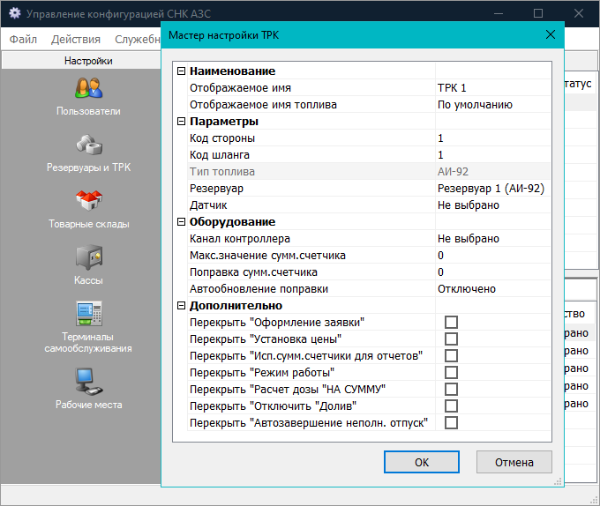Screen dimensions: 600x506
Task: Enable Перекрыть "Оформление заявки" checkbox
Action: coord(451,322)
